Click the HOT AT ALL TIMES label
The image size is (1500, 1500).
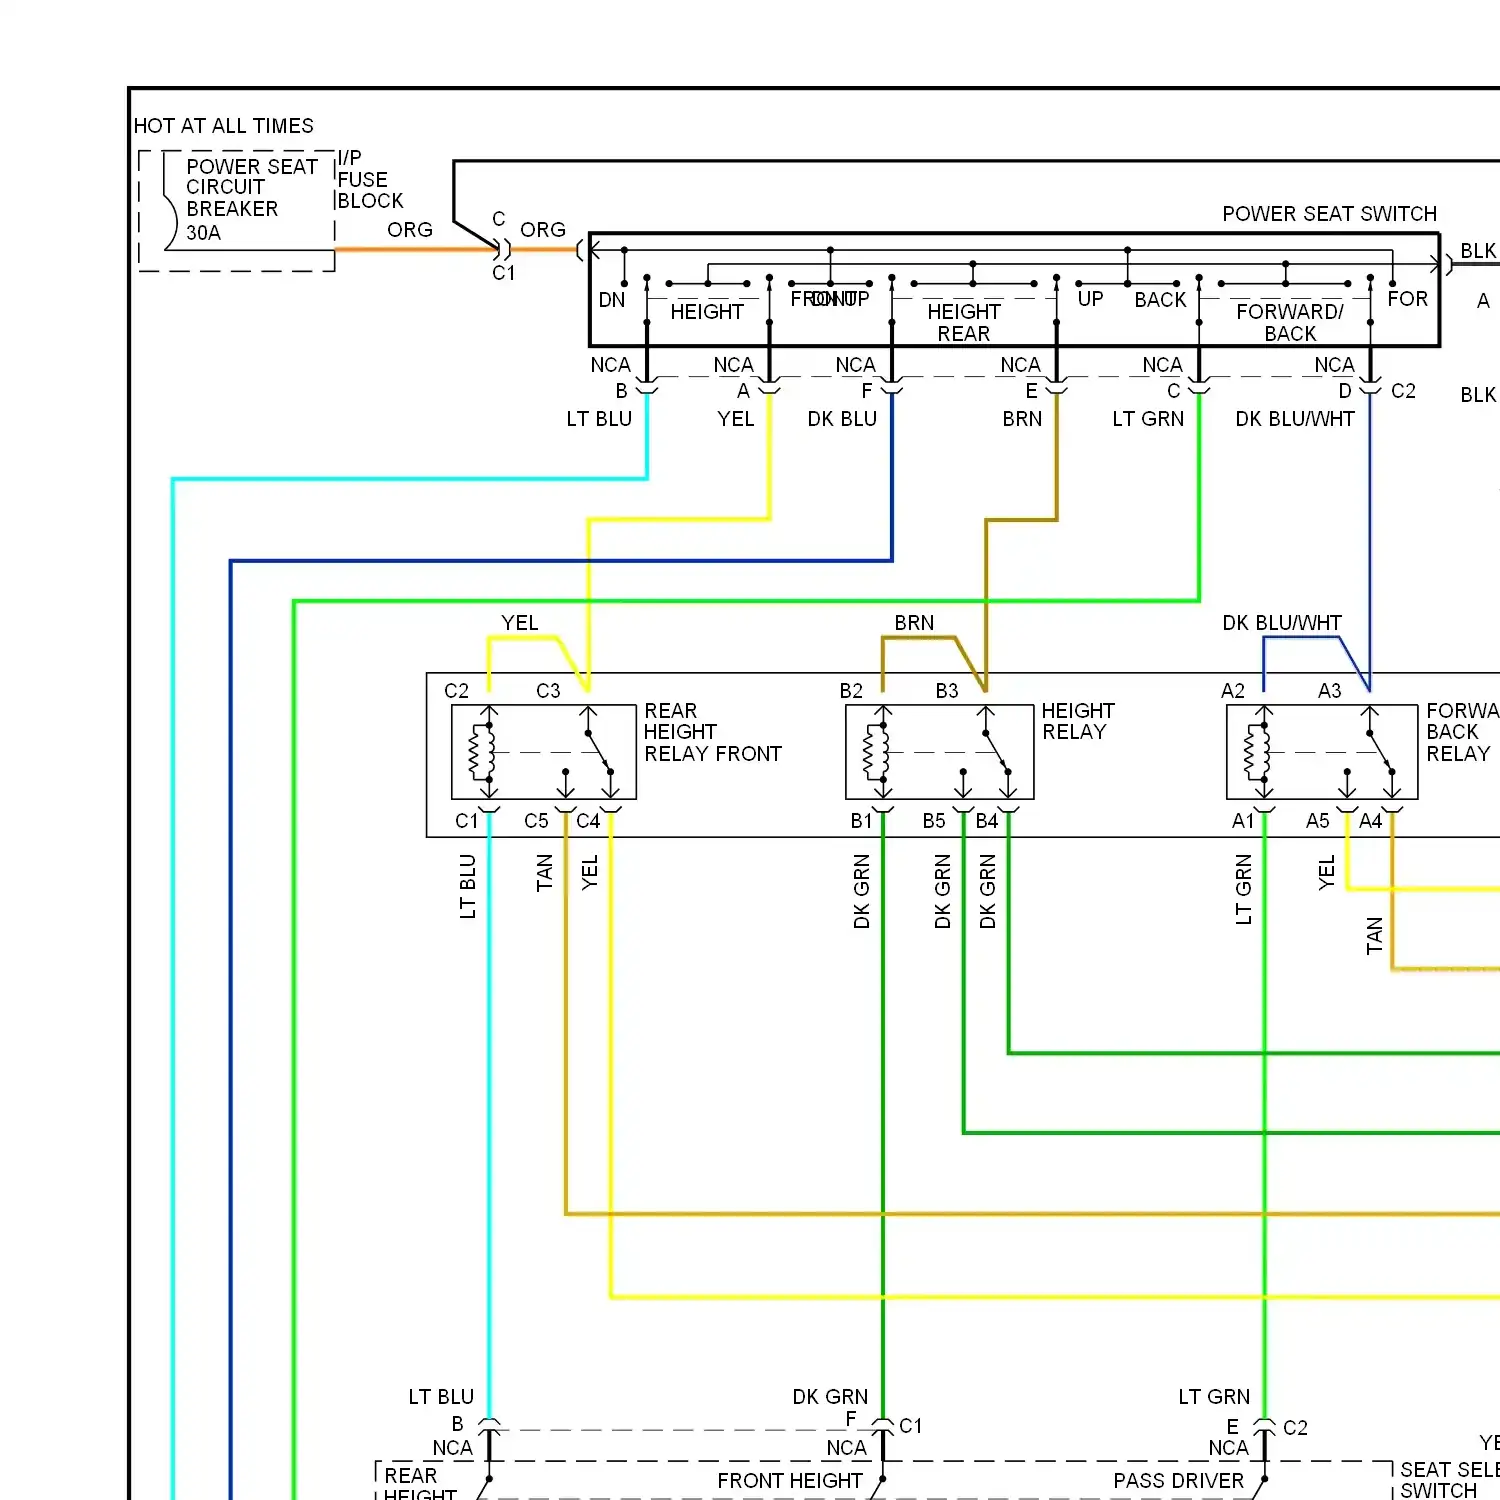pos(224,126)
